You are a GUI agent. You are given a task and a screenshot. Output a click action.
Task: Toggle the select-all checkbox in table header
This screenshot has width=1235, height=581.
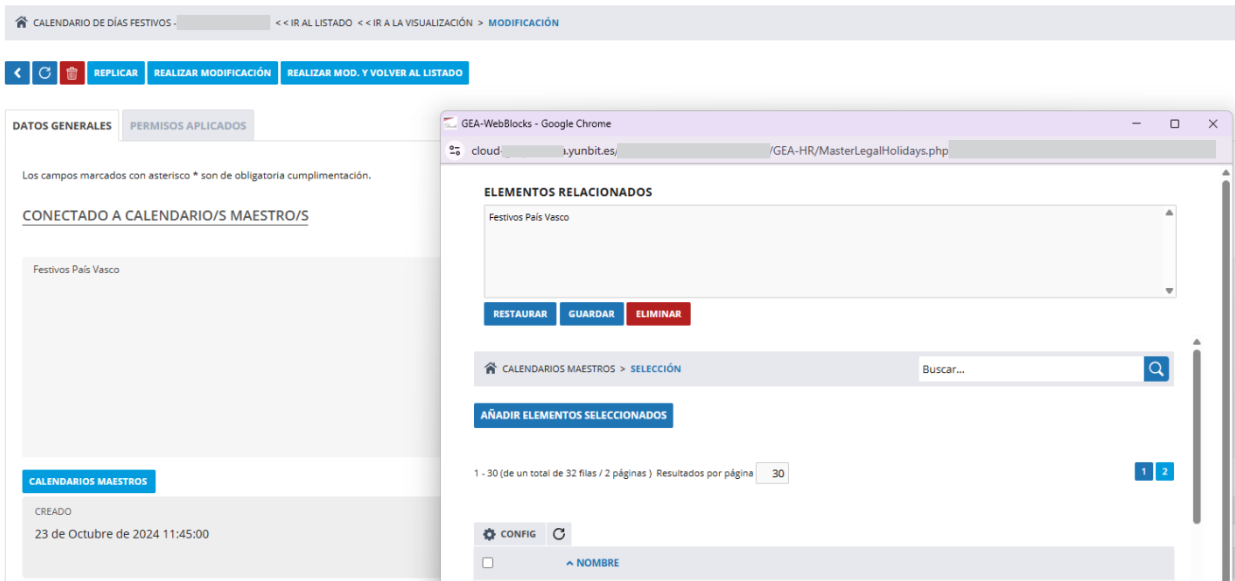pyautogui.click(x=488, y=563)
